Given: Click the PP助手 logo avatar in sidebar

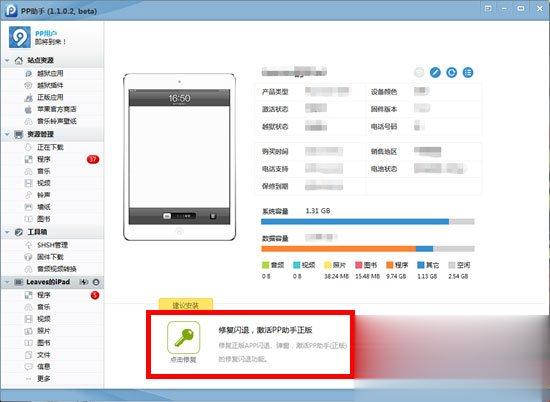Looking at the screenshot, I should click(20, 37).
